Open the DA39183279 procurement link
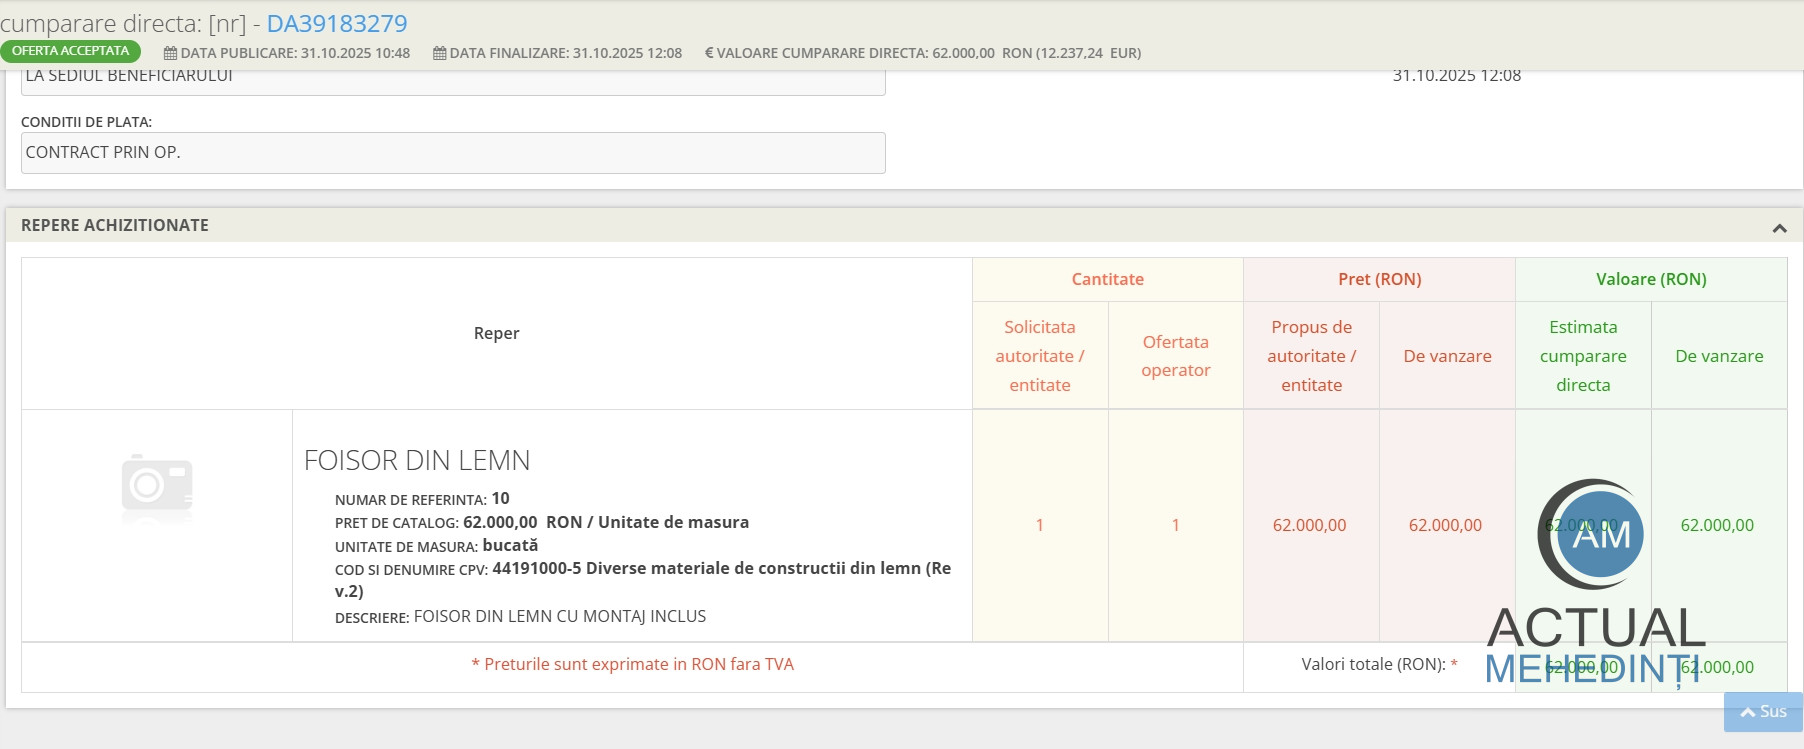The height and width of the screenshot is (749, 1804). point(336,23)
